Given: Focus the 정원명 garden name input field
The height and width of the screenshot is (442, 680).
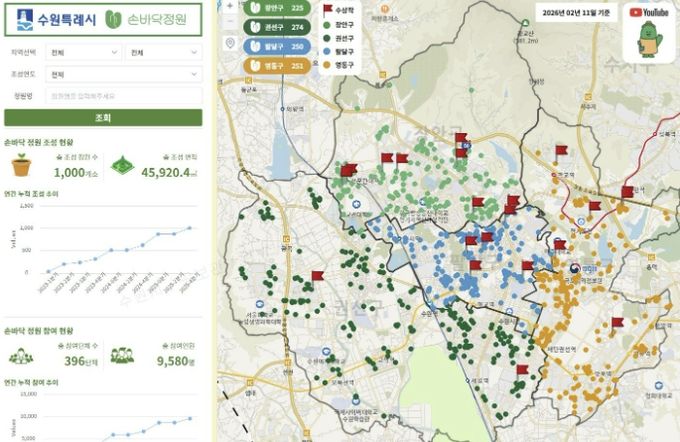Looking at the screenshot, I should point(123,96).
